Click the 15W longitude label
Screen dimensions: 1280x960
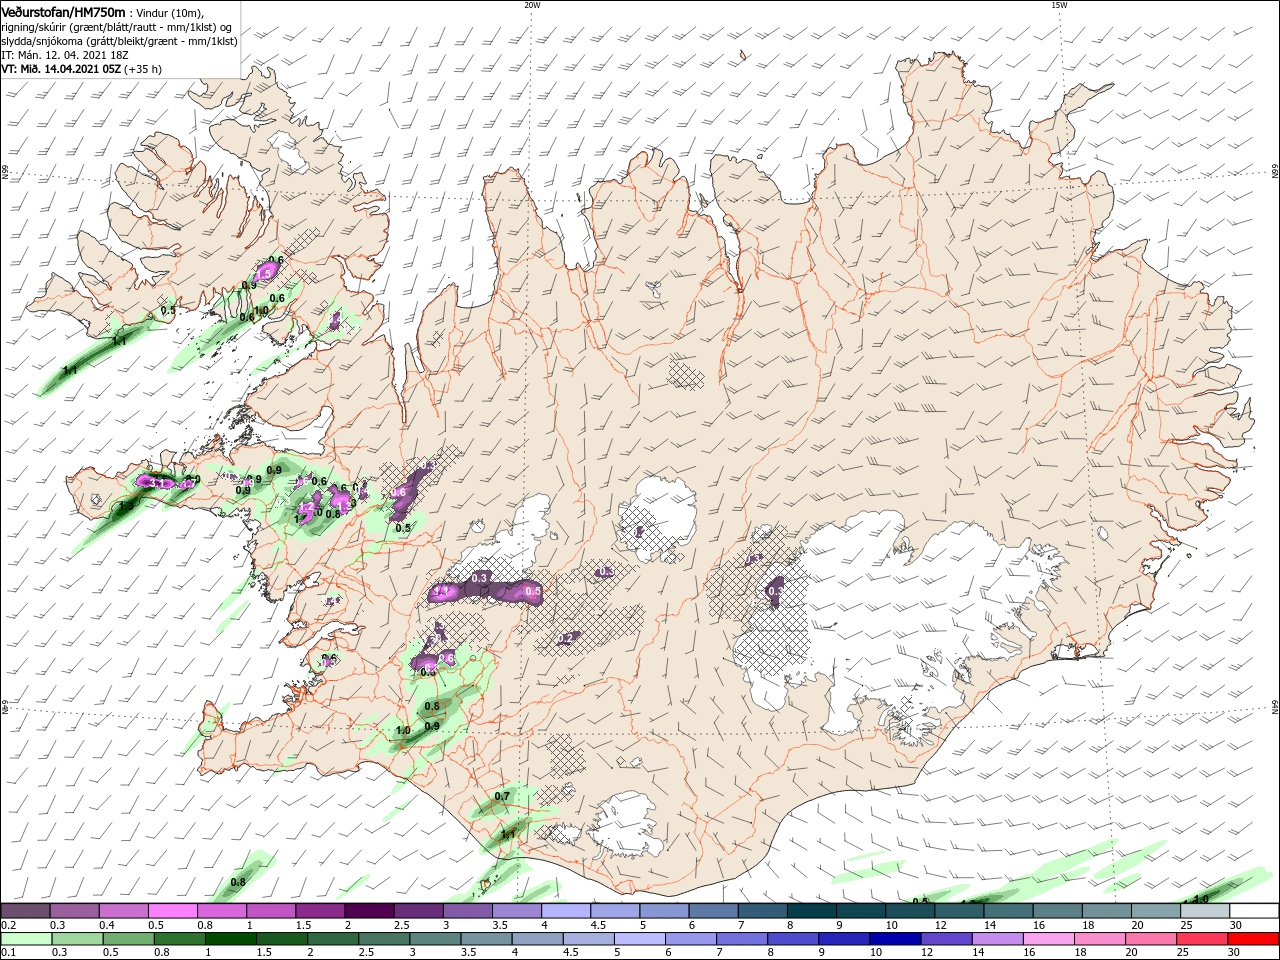pyautogui.click(x=1058, y=5)
